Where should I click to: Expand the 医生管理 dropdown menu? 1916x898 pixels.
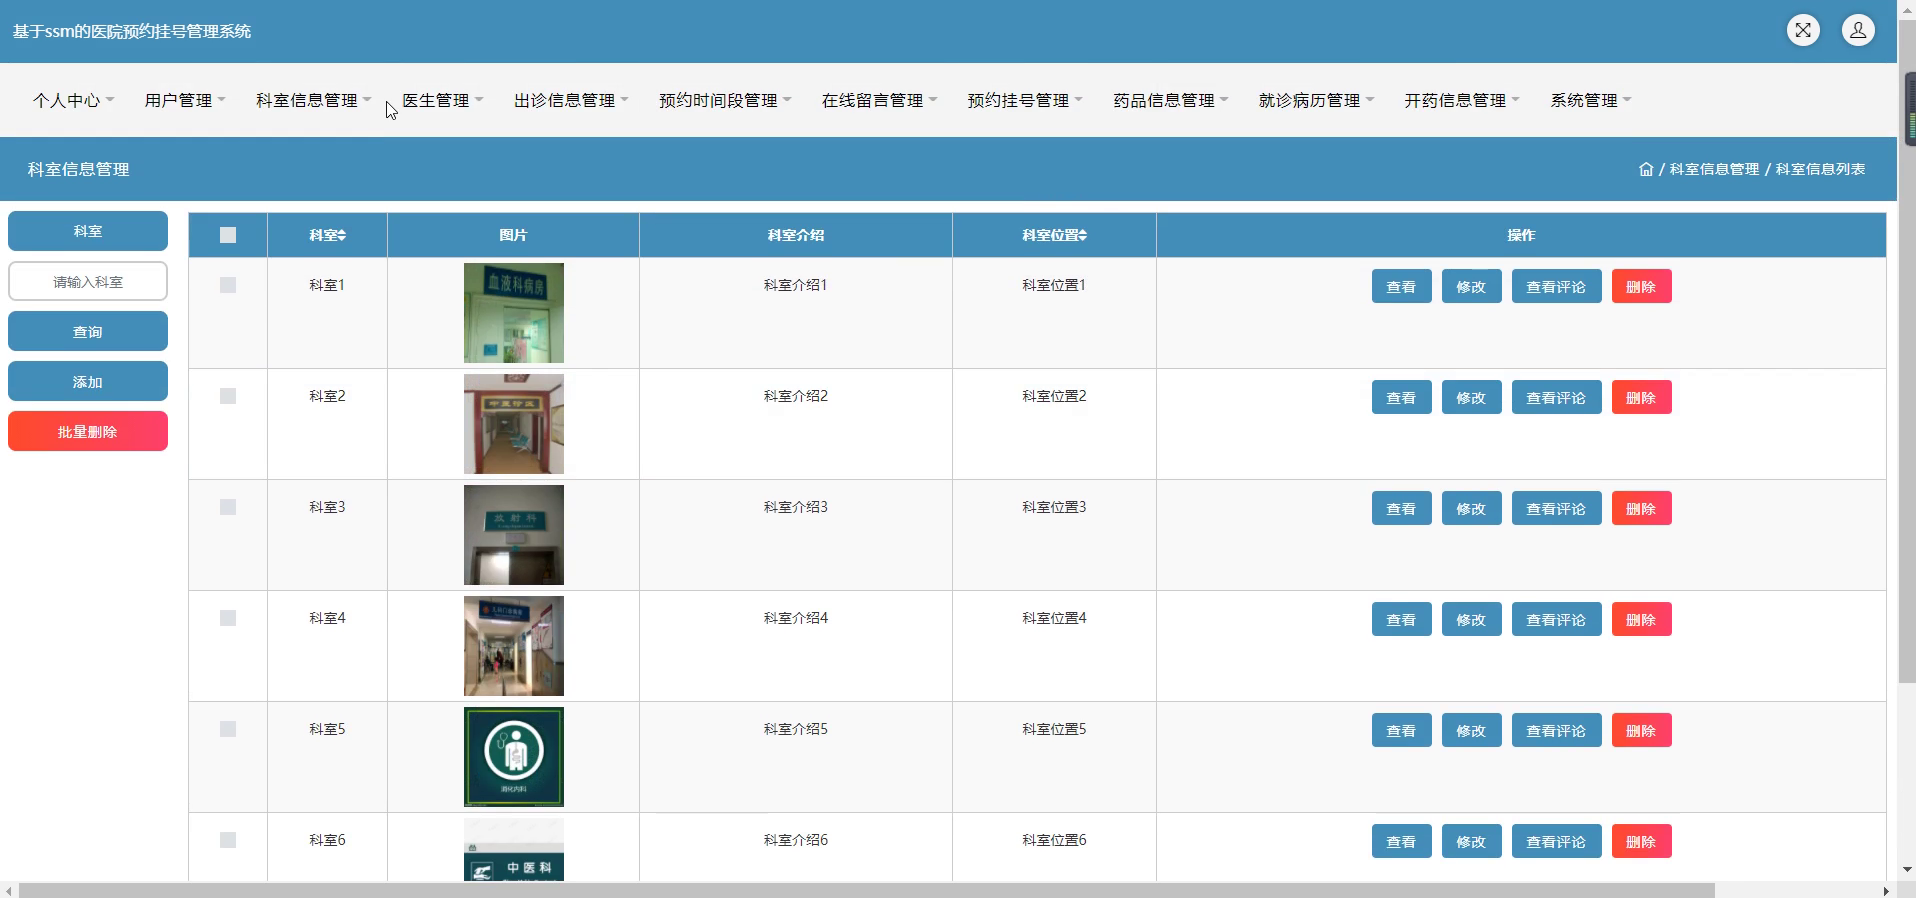[442, 100]
